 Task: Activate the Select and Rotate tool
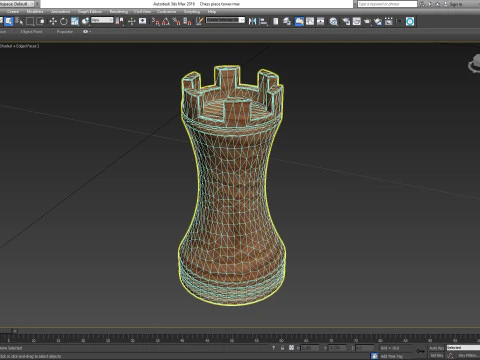(64, 21)
